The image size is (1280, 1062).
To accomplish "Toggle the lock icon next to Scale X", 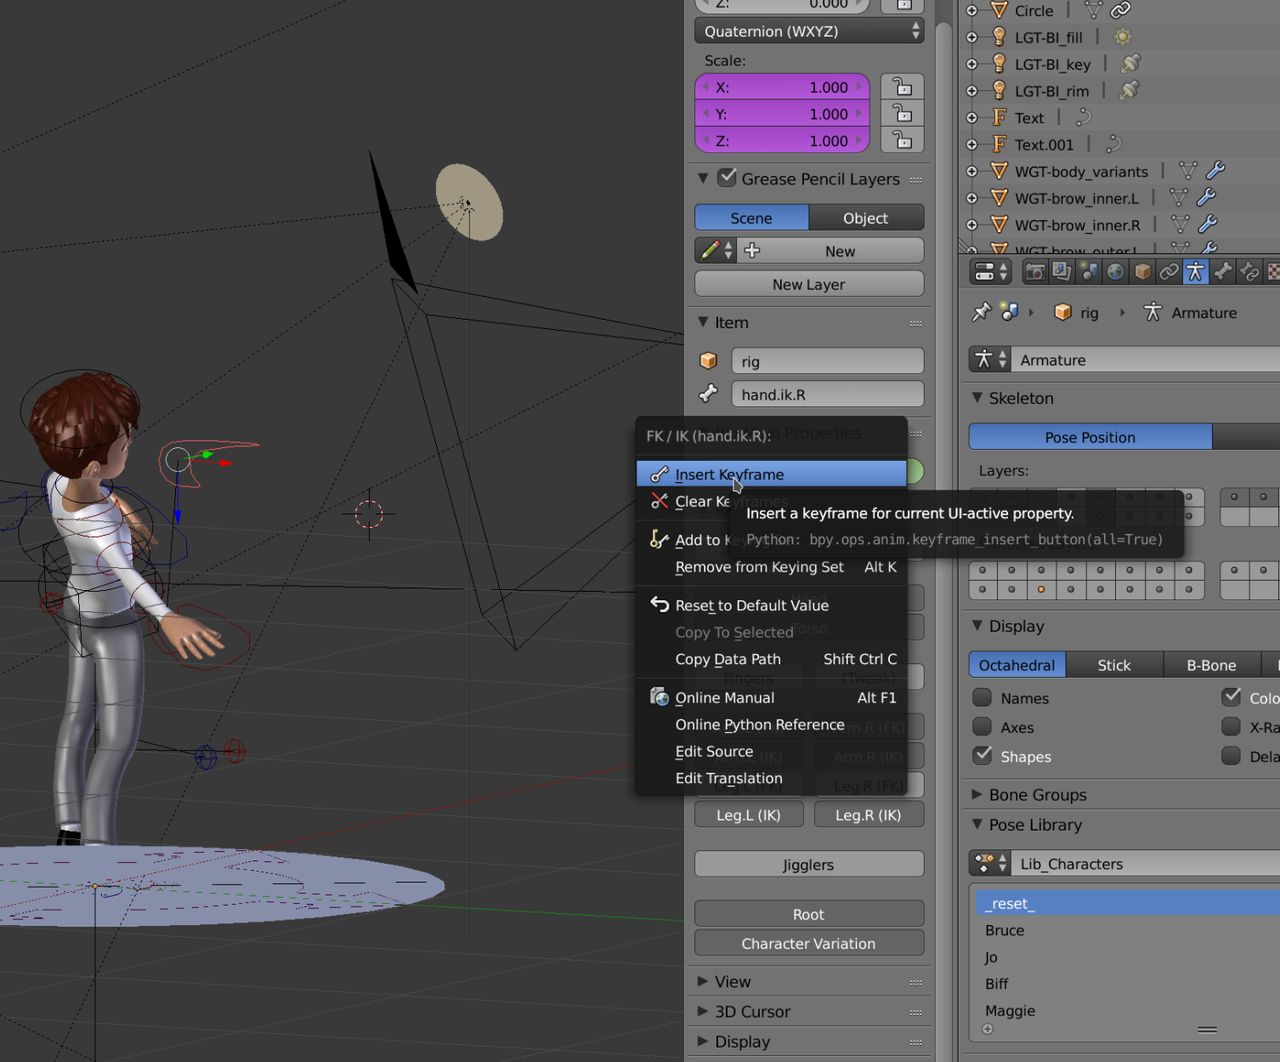I will pyautogui.click(x=901, y=87).
